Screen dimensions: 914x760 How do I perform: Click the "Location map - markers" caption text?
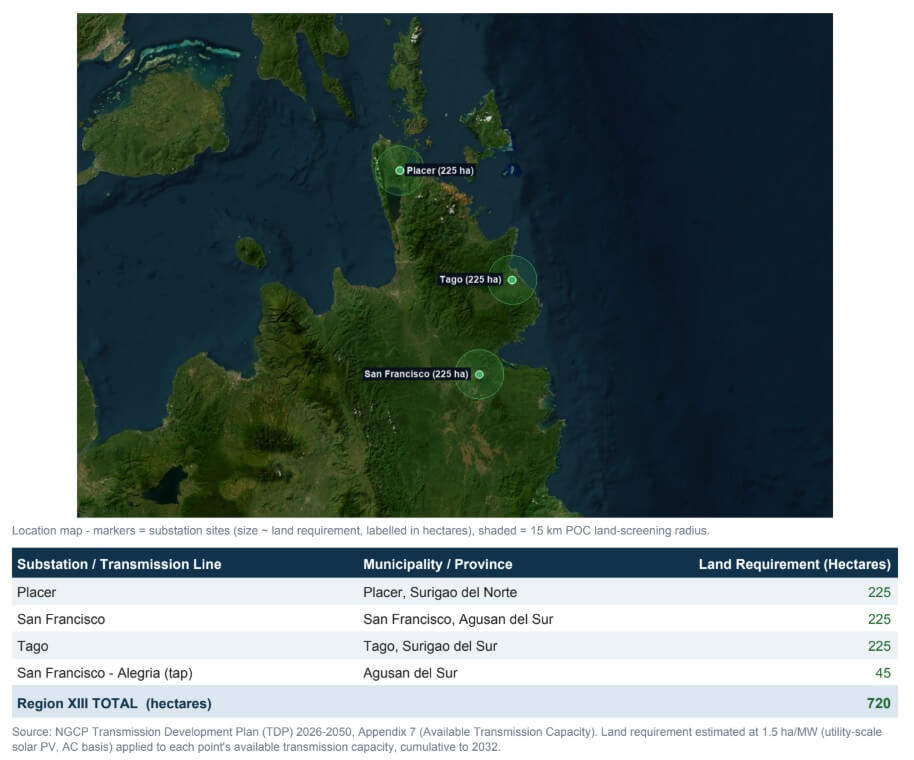[x=360, y=531]
